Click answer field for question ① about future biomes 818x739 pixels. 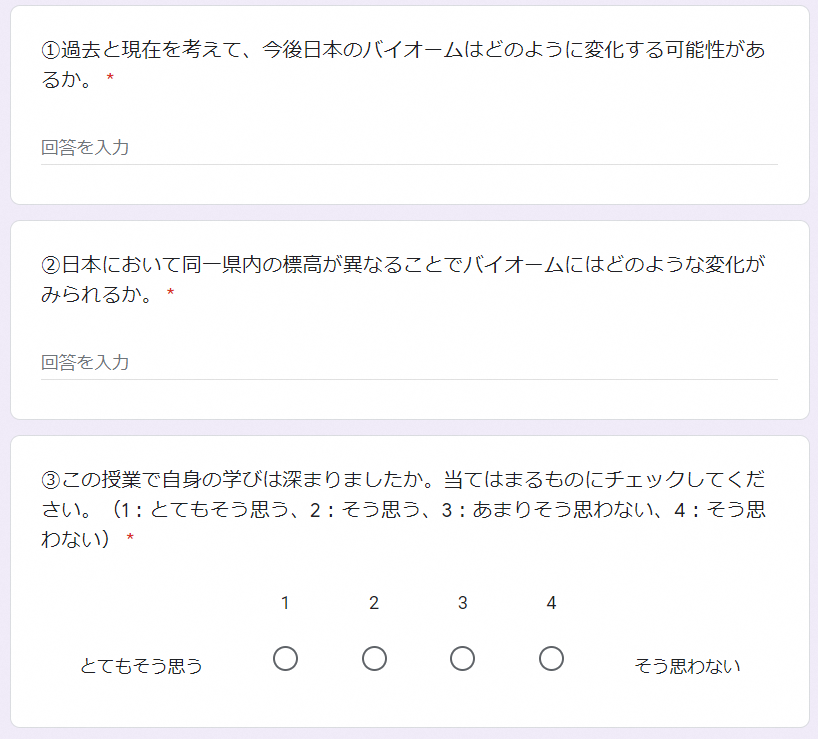coord(409,148)
